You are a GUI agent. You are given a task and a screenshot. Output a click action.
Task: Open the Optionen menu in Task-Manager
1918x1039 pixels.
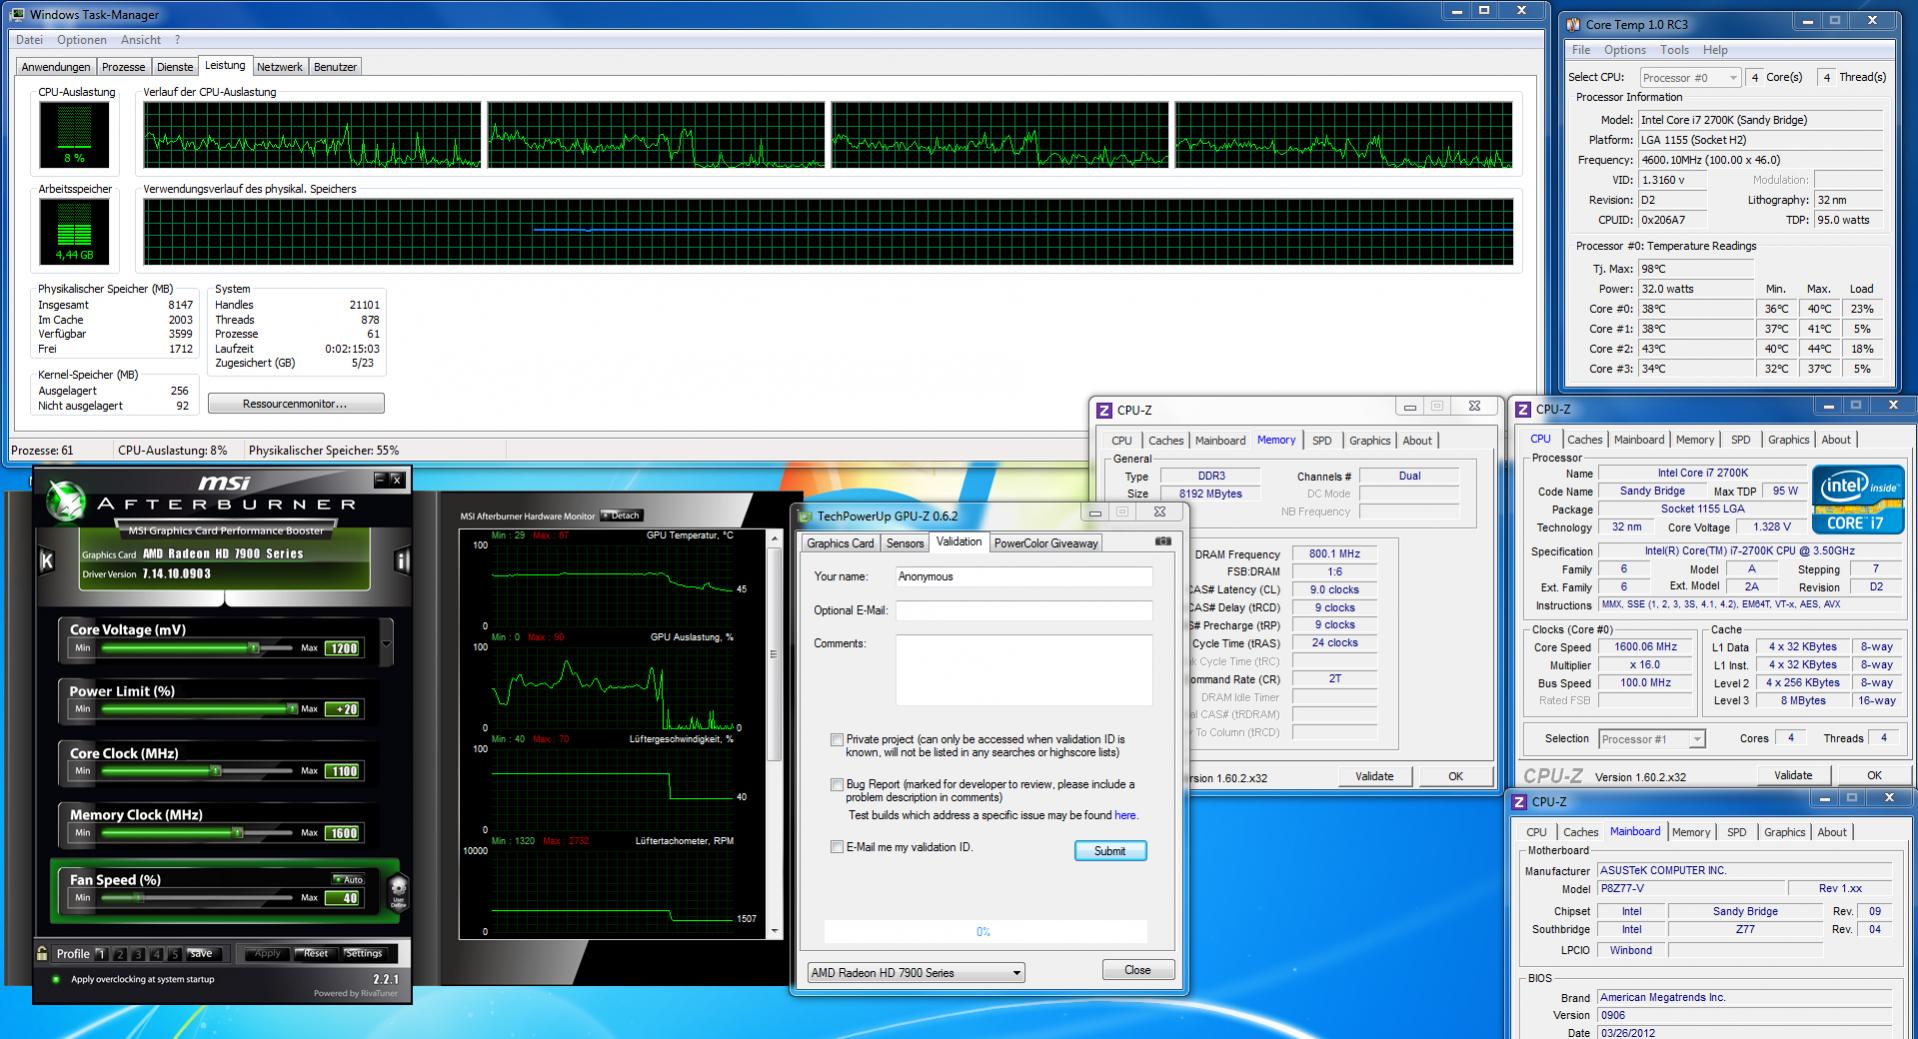point(82,40)
